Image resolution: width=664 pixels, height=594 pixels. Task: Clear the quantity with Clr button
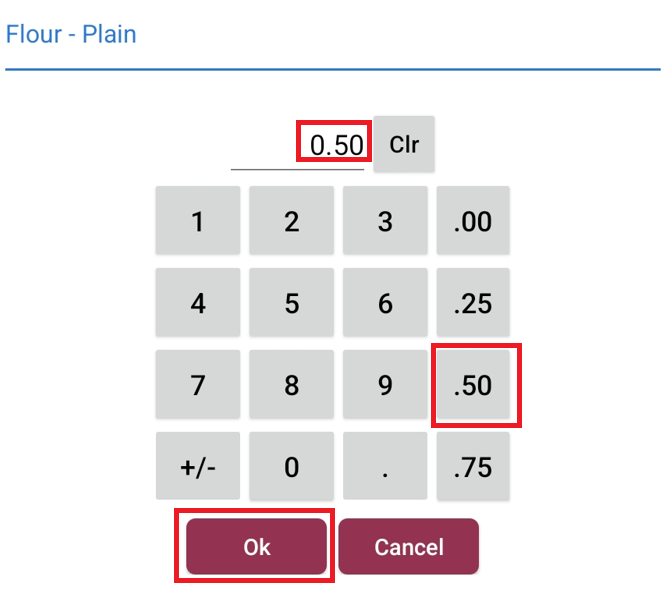pos(404,144)
